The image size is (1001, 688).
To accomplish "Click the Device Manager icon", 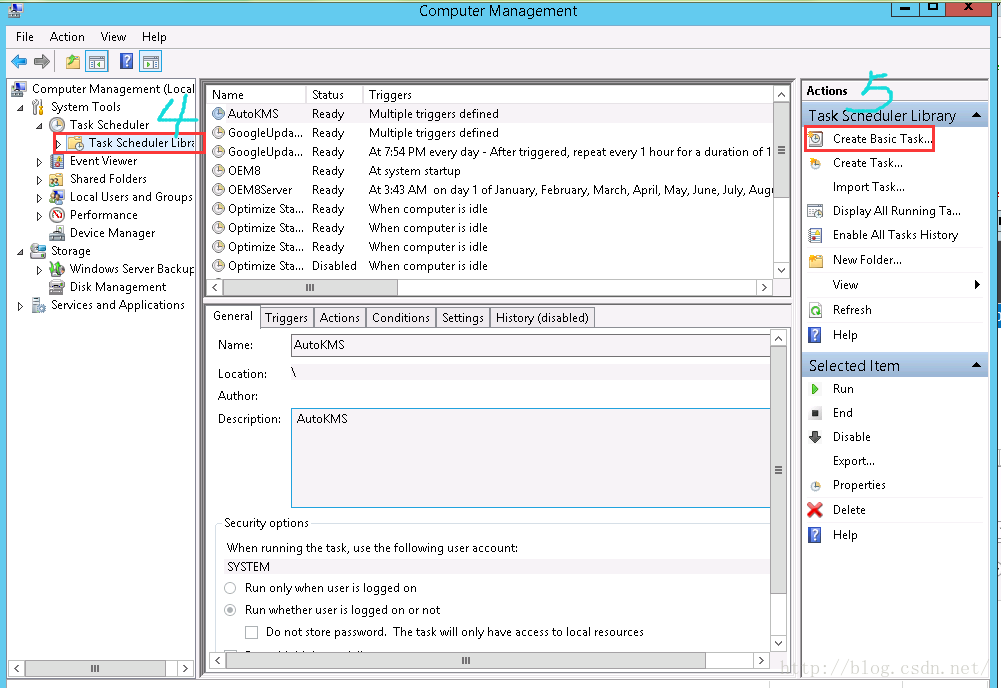I will [x=57, y=233].
